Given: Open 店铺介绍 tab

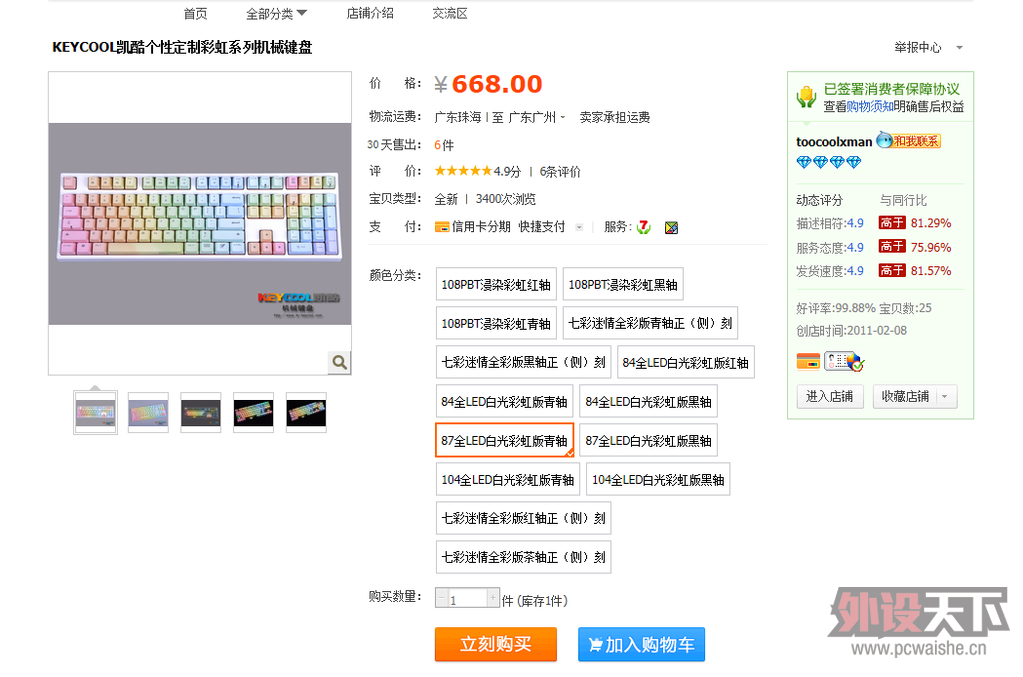Looking at the screenshot, I should pos(370,13).
